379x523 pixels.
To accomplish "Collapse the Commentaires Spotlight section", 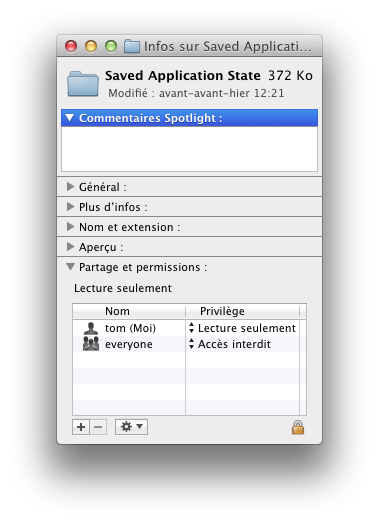I will tap(70, 118).
